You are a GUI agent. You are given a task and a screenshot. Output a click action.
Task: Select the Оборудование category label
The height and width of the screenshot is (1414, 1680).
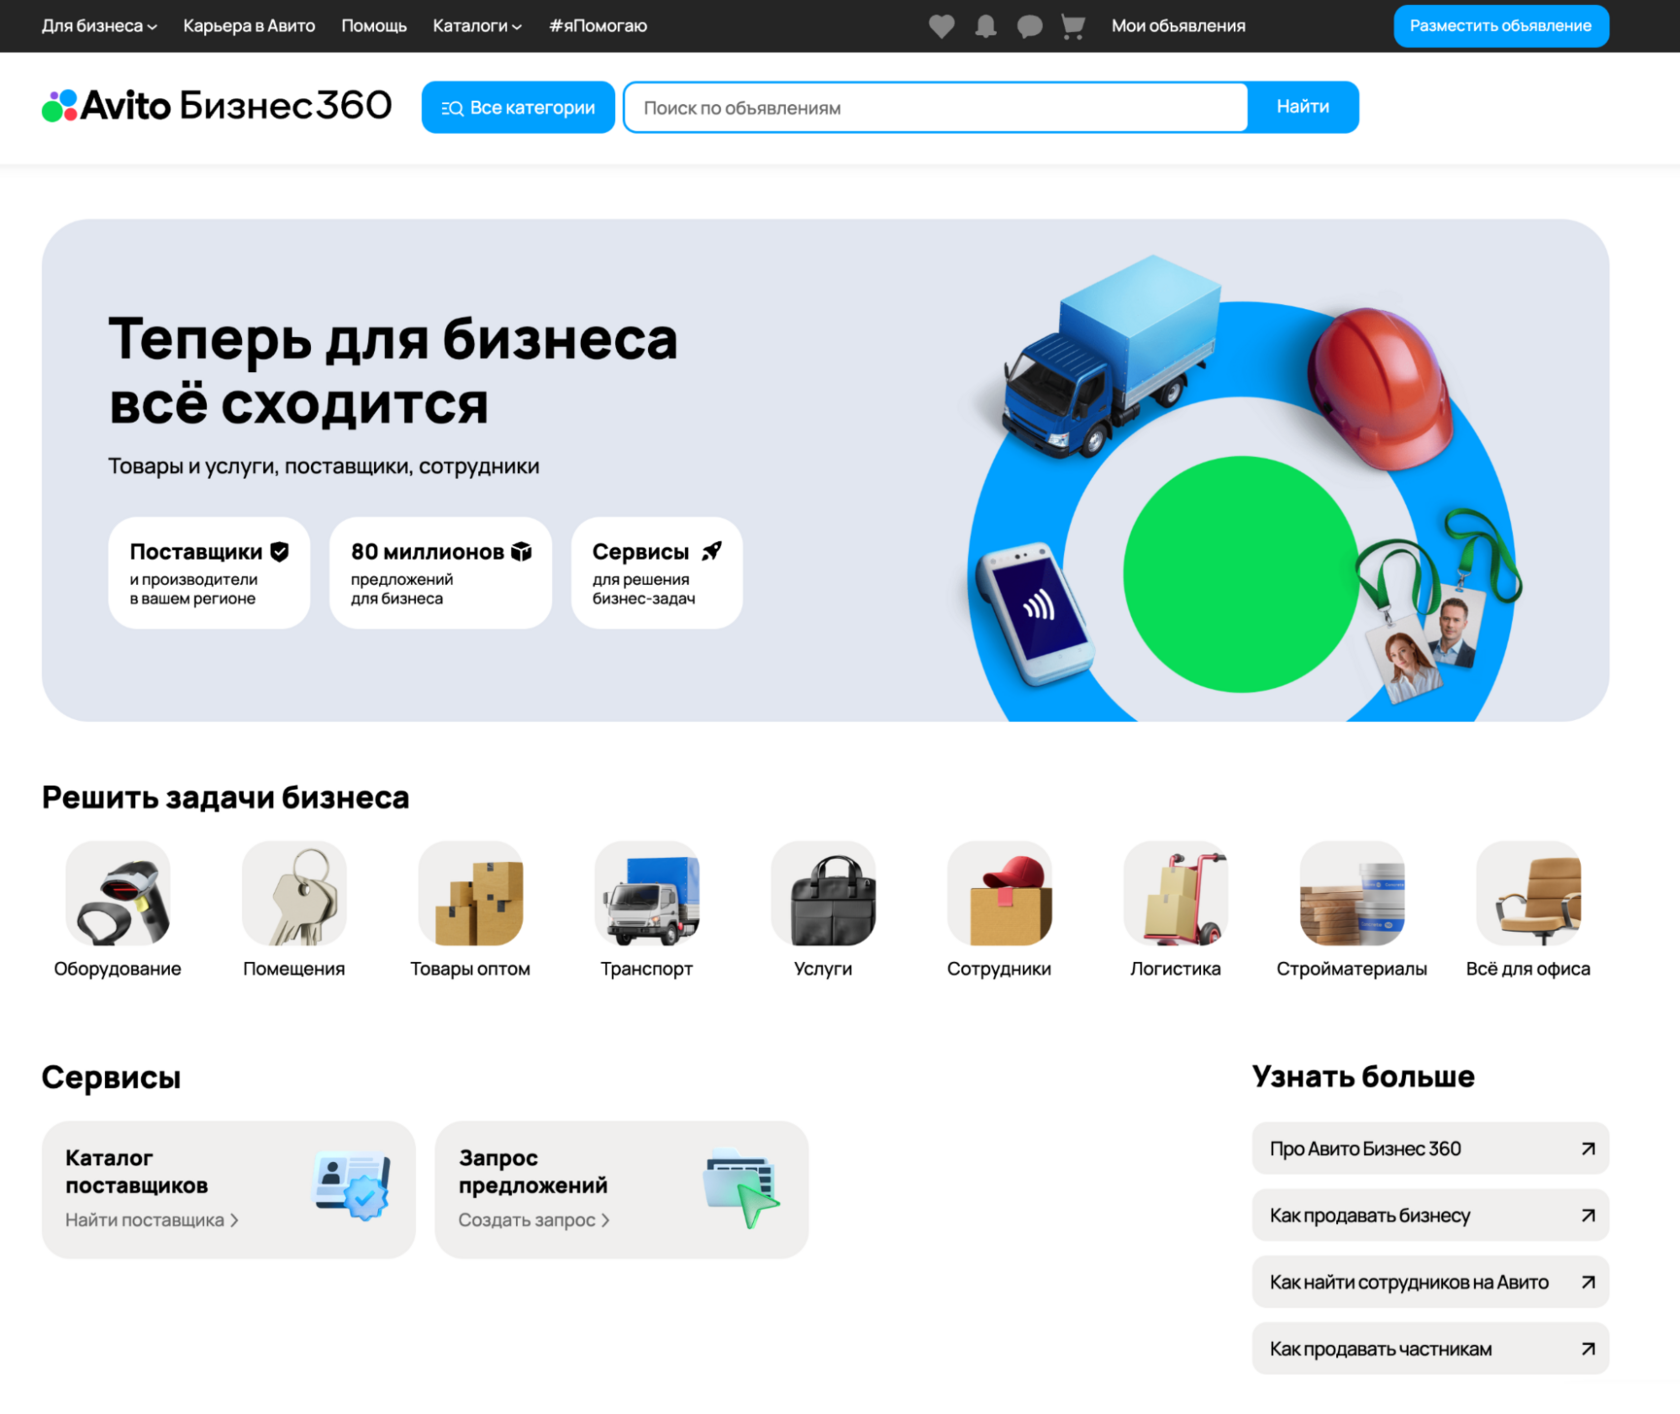pos(118,969)
